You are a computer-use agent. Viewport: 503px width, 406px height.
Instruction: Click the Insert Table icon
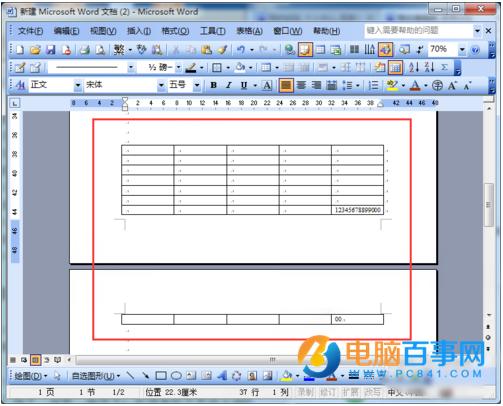tap(320, 50)
